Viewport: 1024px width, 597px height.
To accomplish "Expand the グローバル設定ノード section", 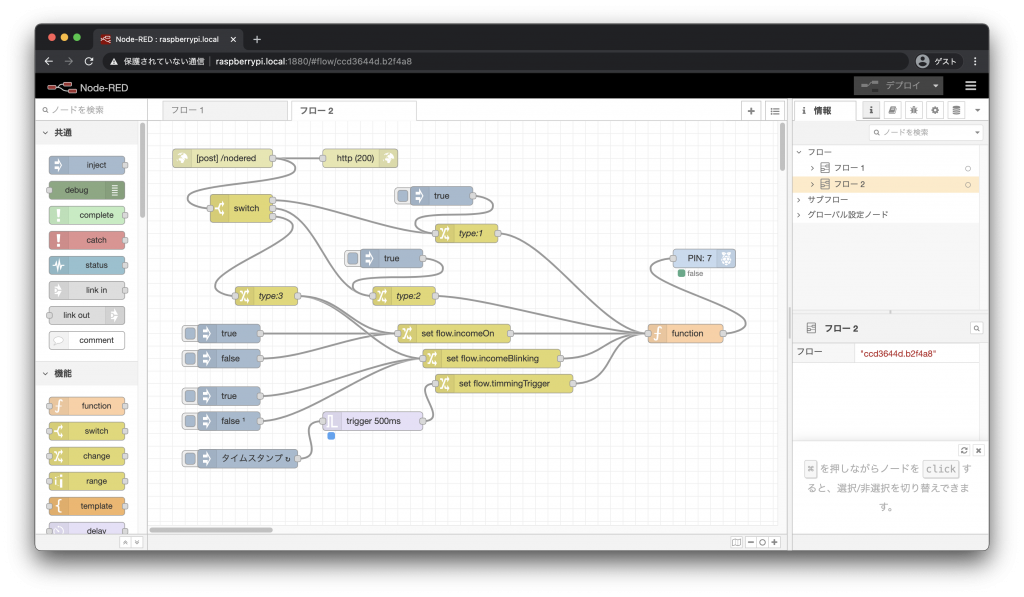I will coord(799,215).
